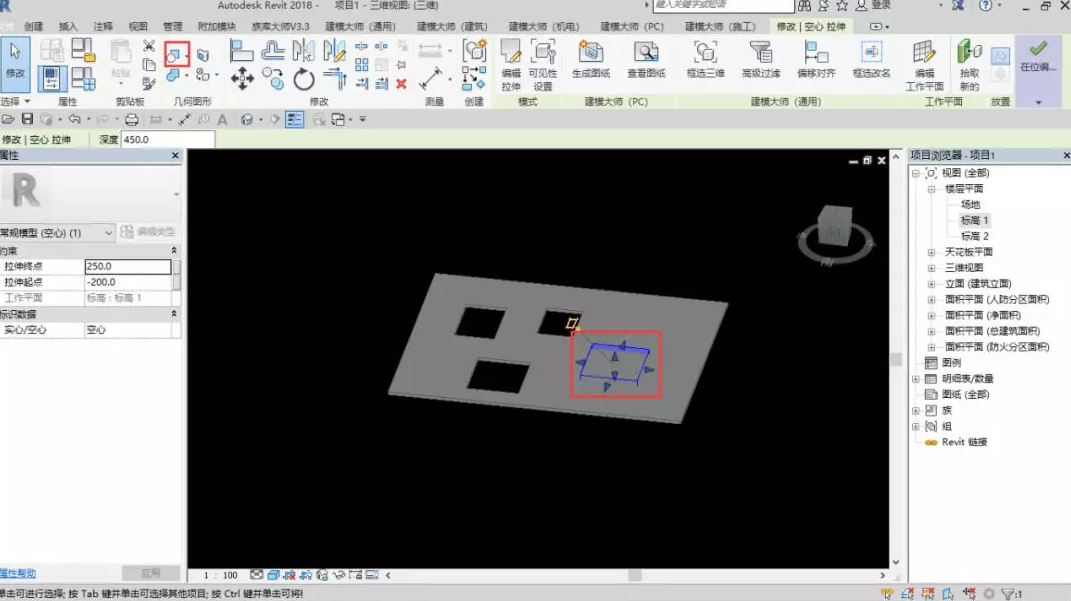
Task: Select the 修改 (Modify) arrow tool
Action: click(x=15, y=60)
